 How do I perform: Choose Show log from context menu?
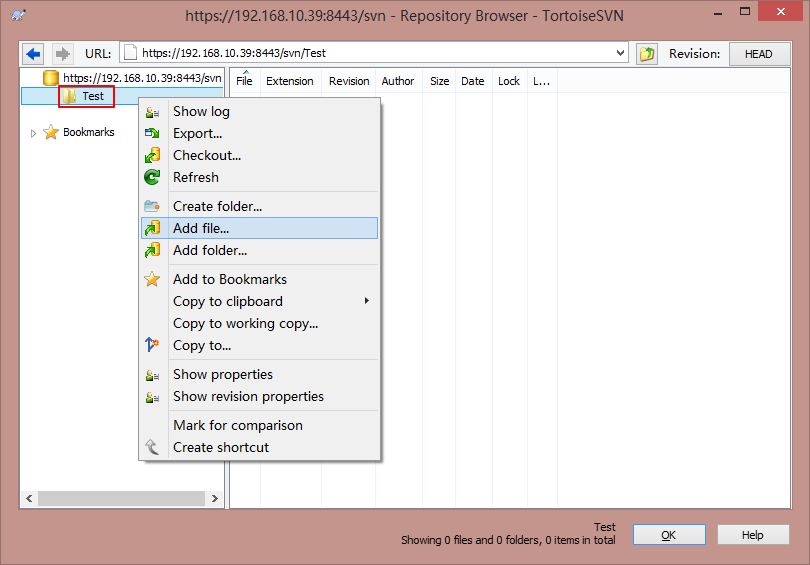pos(259,112)
